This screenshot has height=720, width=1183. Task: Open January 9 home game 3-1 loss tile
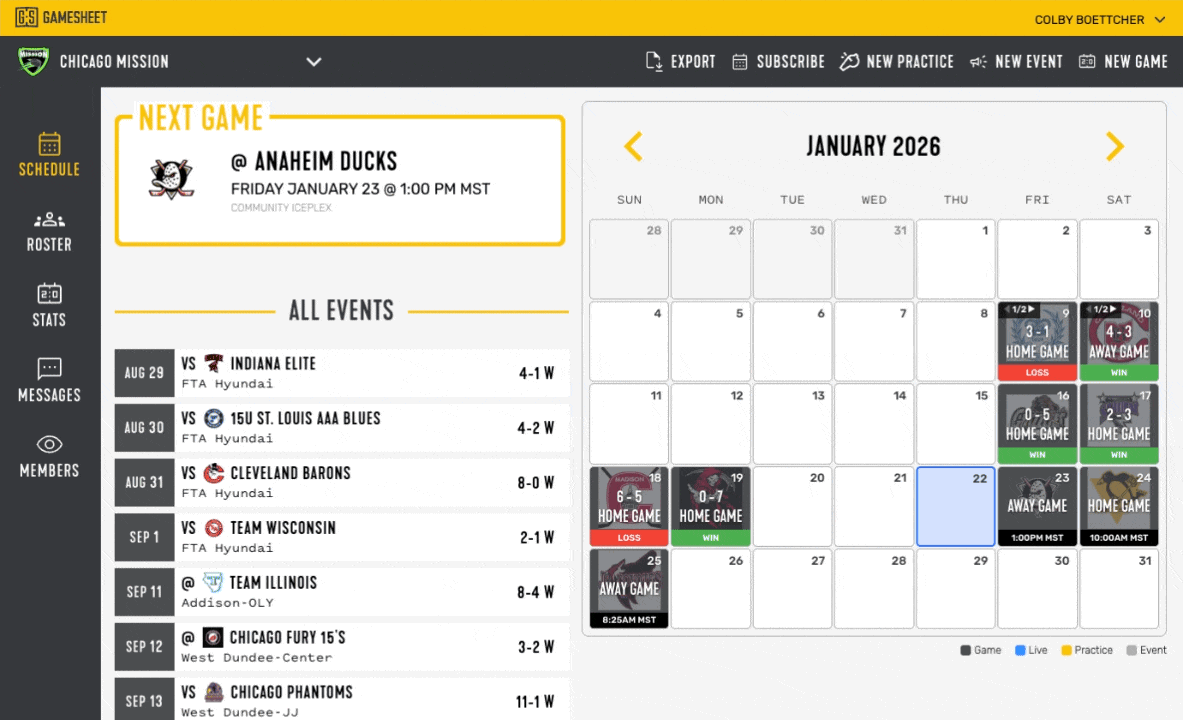(1037, 341)
